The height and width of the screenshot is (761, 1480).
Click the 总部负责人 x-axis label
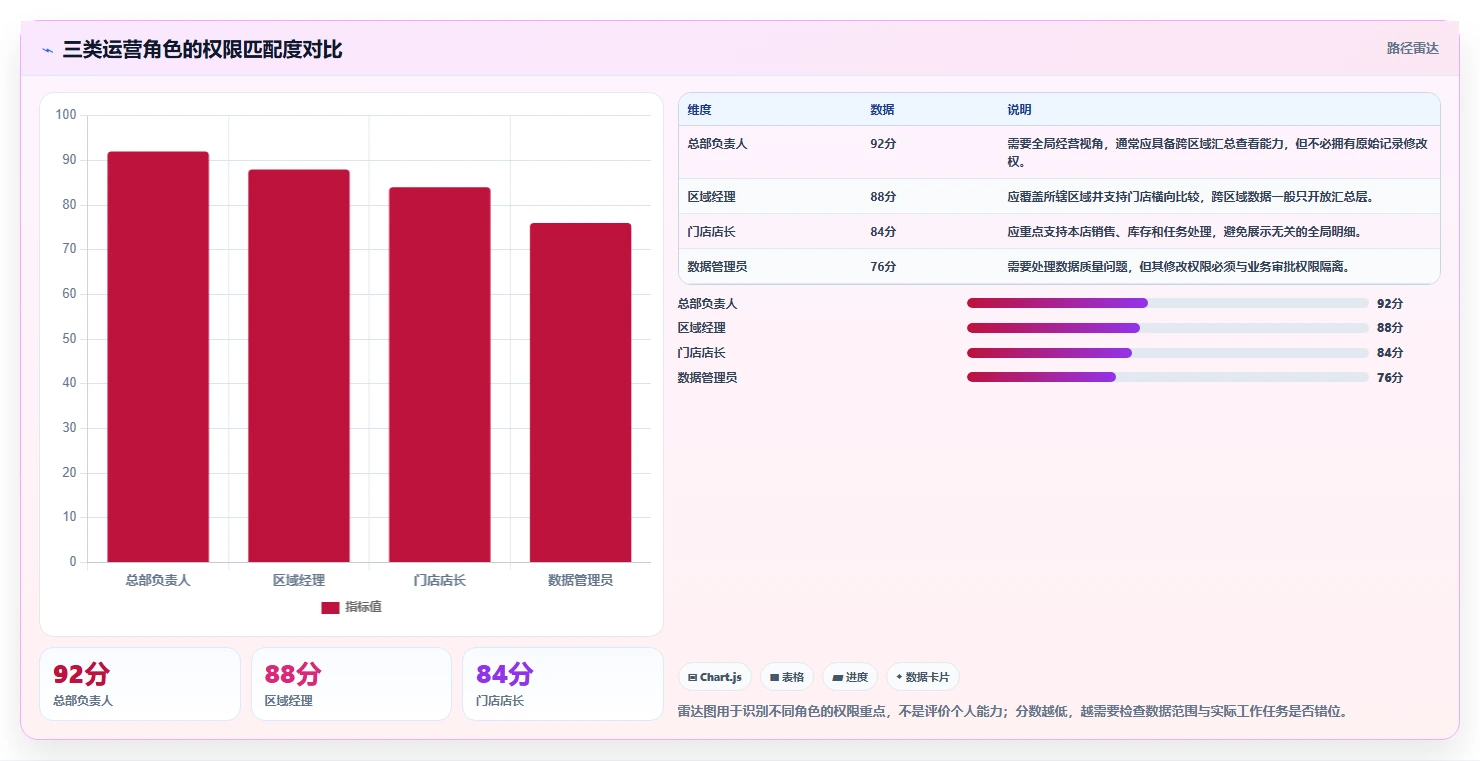click(x=158, y=580)
